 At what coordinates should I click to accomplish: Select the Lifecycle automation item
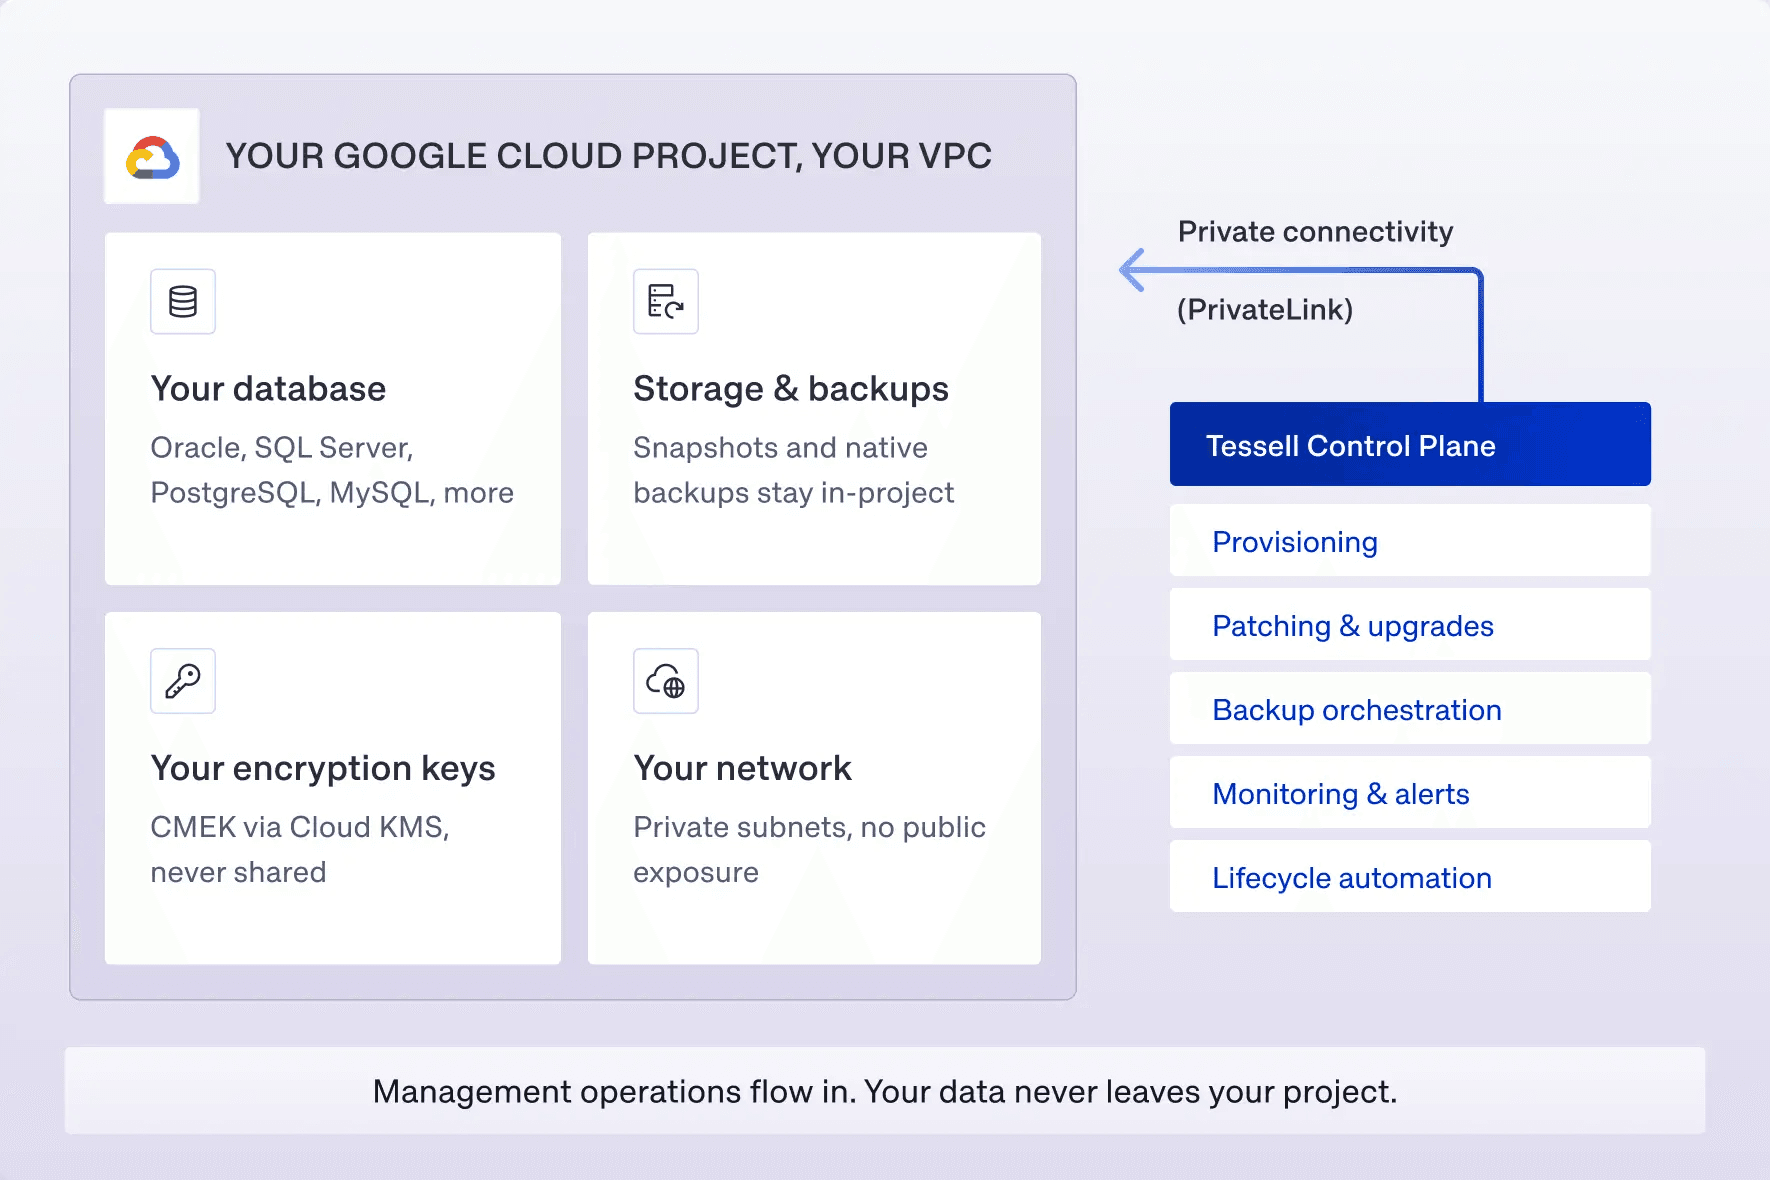[x=1410, y=877]
